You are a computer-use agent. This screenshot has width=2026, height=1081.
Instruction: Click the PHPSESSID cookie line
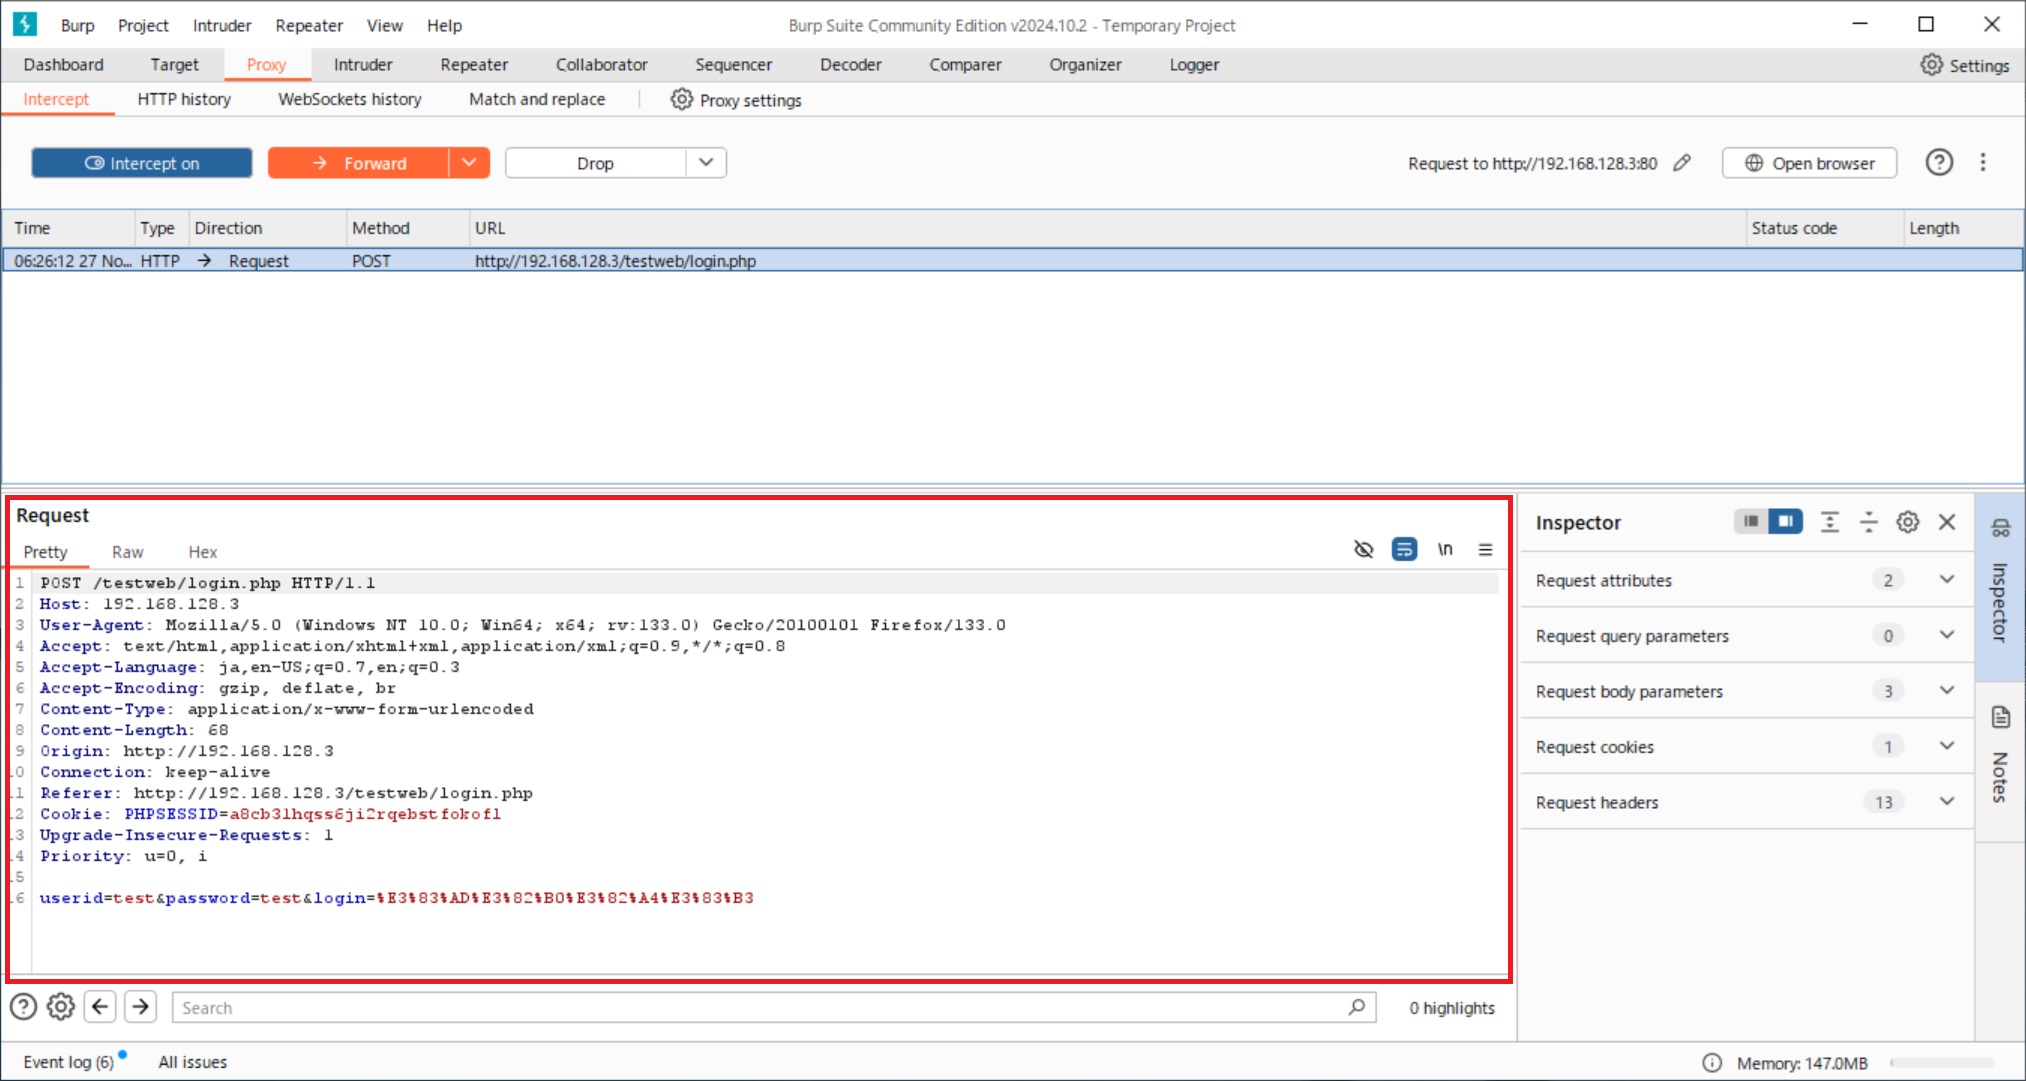(x=270, y=814)
